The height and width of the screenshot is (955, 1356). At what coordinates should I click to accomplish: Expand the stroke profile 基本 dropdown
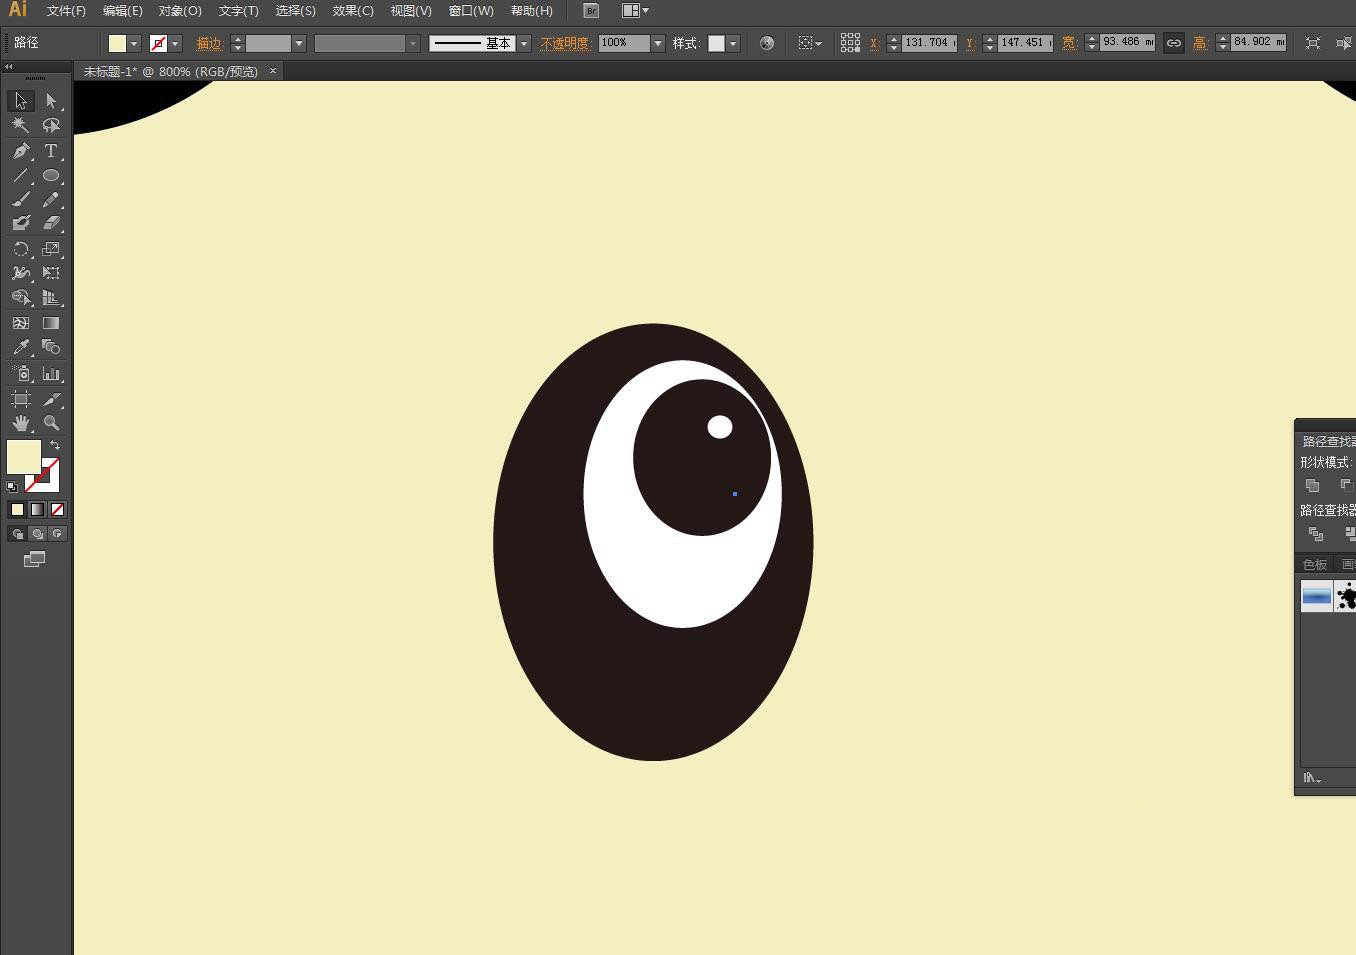[x=523, y=43]
